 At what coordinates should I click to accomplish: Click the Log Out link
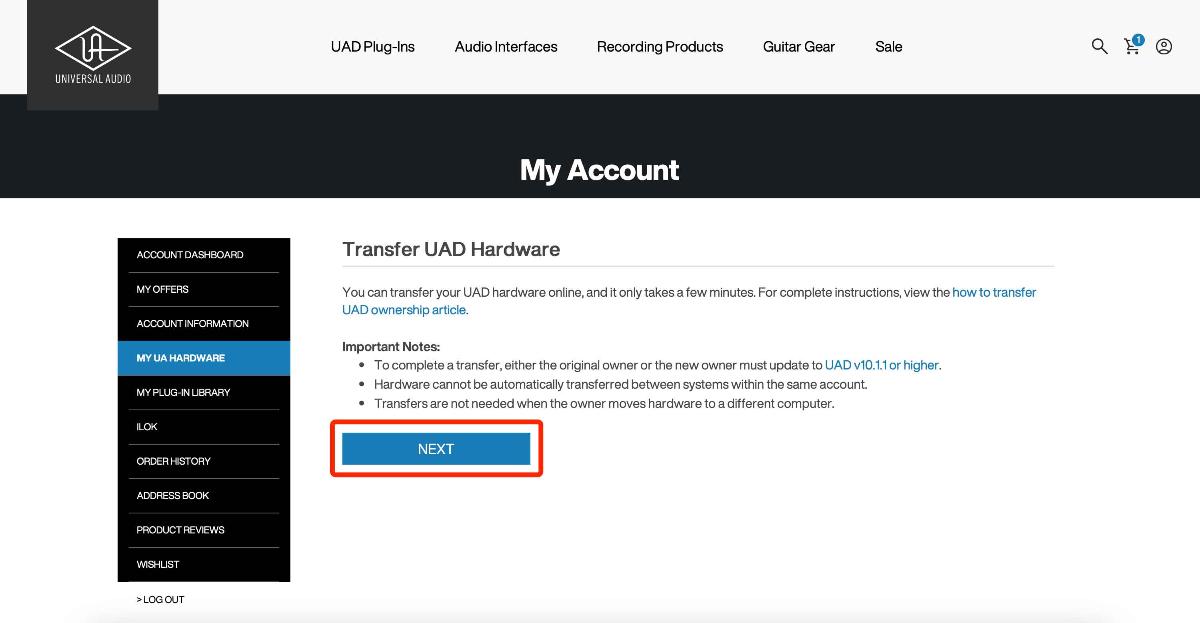[161, 600]
